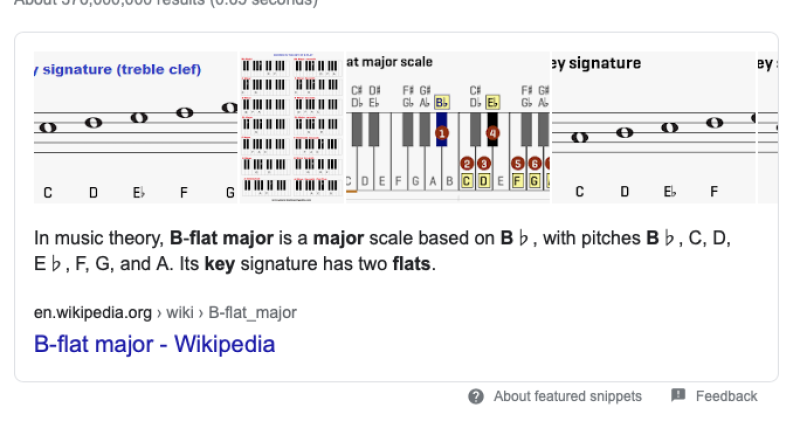This screenshot has width=800, height=421.
Task: Click the Feedback flag icon
Action: tap(678, 396)
